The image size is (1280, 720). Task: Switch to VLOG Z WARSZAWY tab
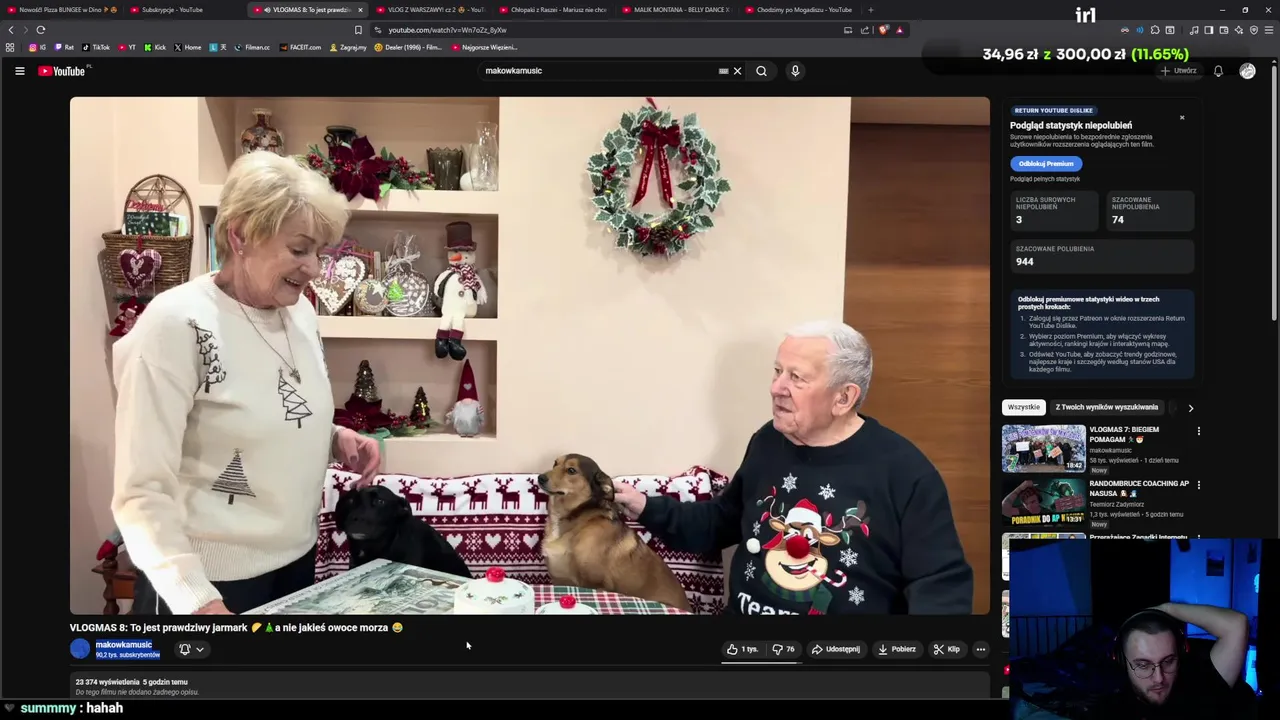pos(431,10)
